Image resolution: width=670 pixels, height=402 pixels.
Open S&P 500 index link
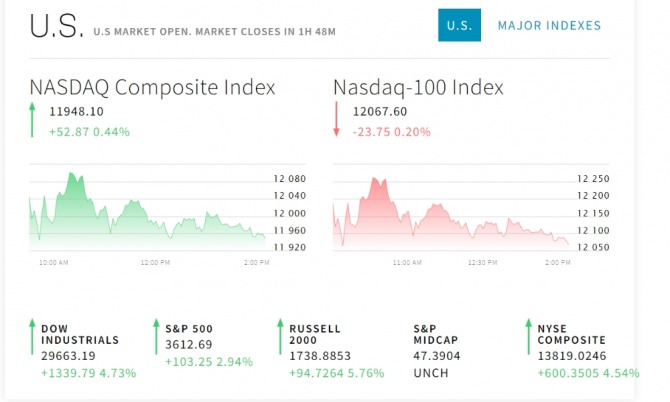click(x=187, y=328)
